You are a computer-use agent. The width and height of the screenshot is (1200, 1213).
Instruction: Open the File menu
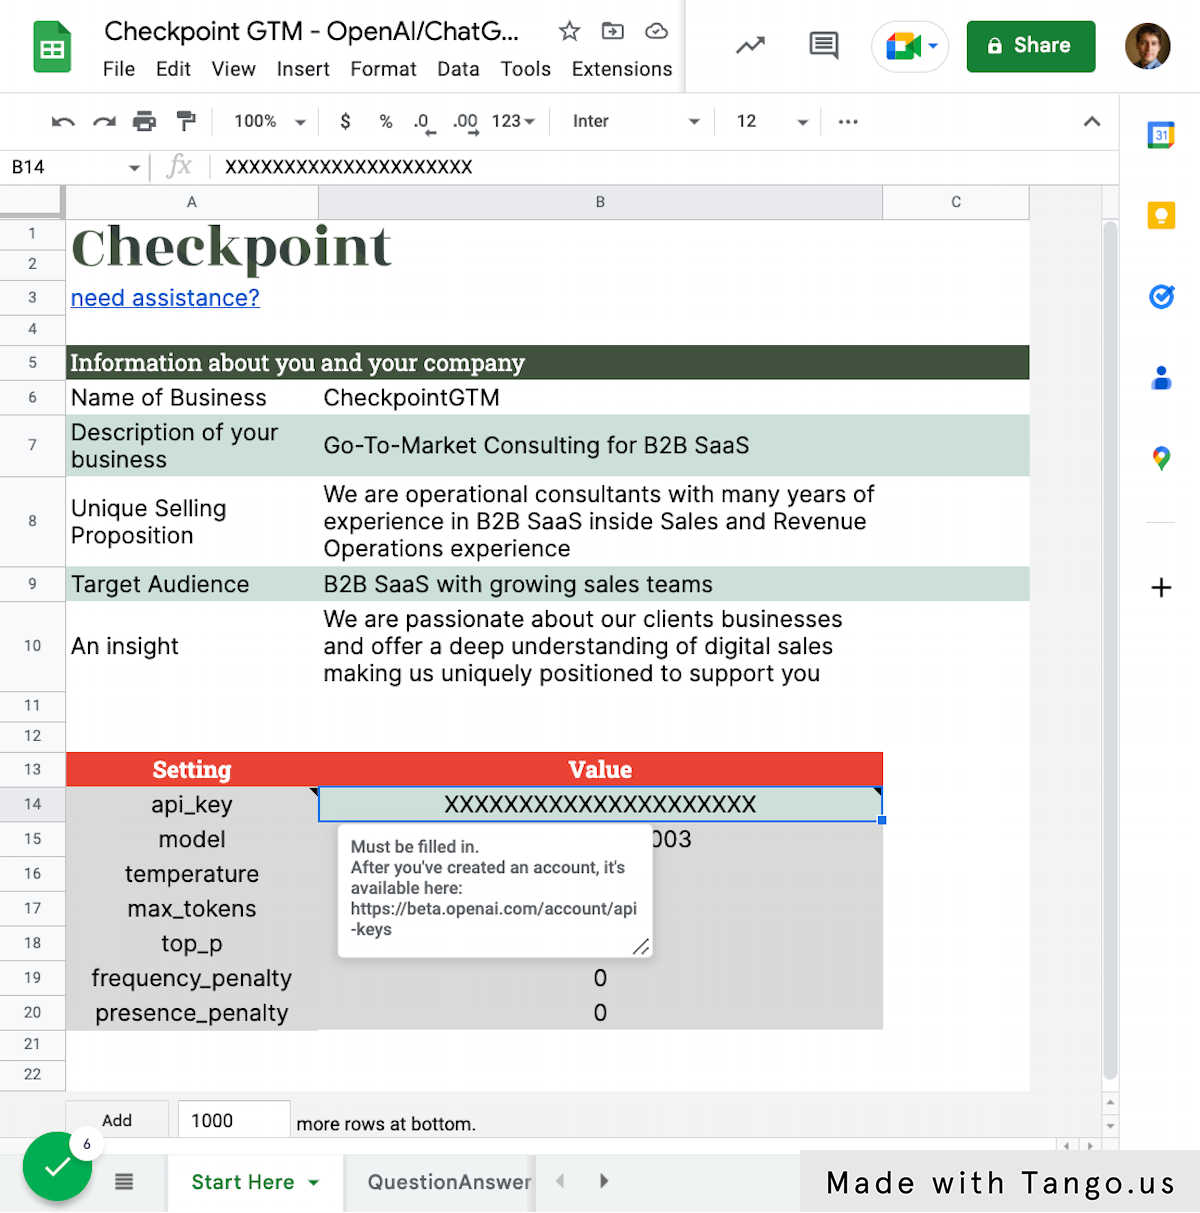click(119, 69)
